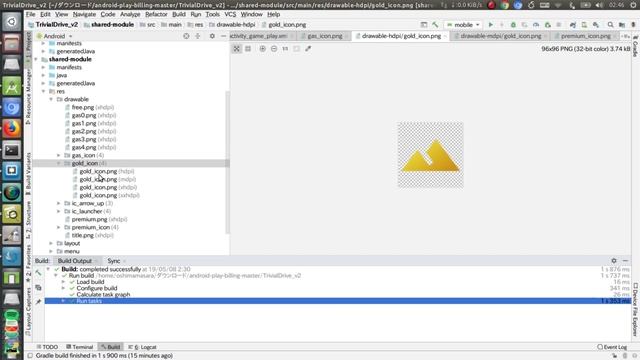
Task: Open the Event Log
Action: coord(612,347)
